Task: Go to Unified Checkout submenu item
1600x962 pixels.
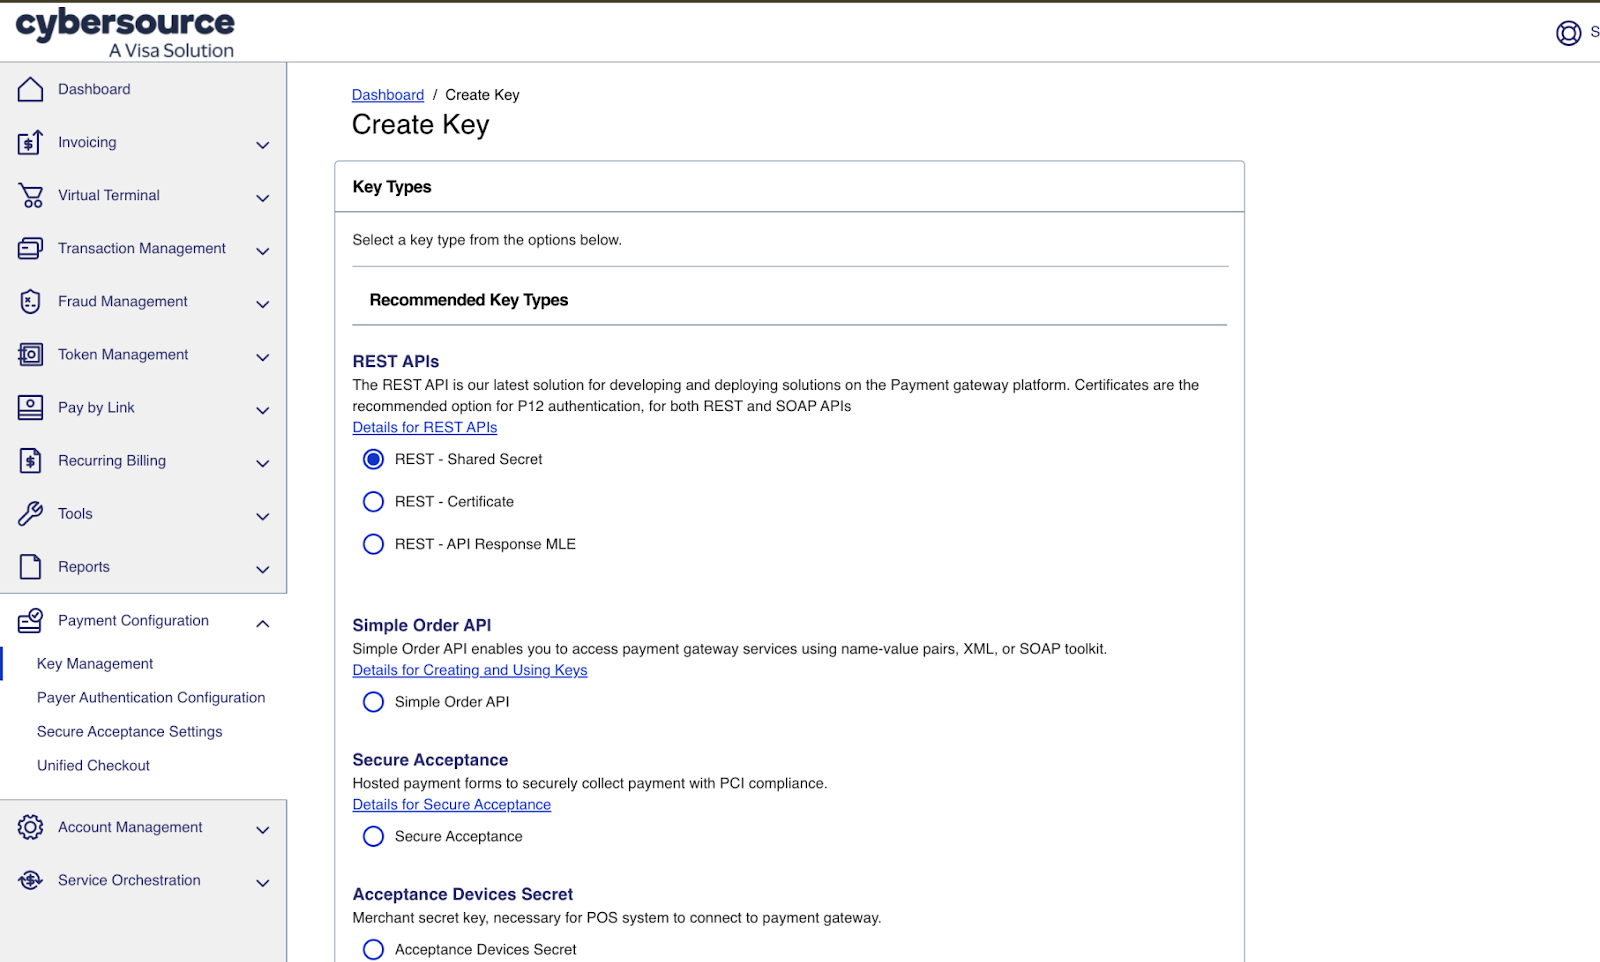Action: pyautogui.click(x=93, y=766)
